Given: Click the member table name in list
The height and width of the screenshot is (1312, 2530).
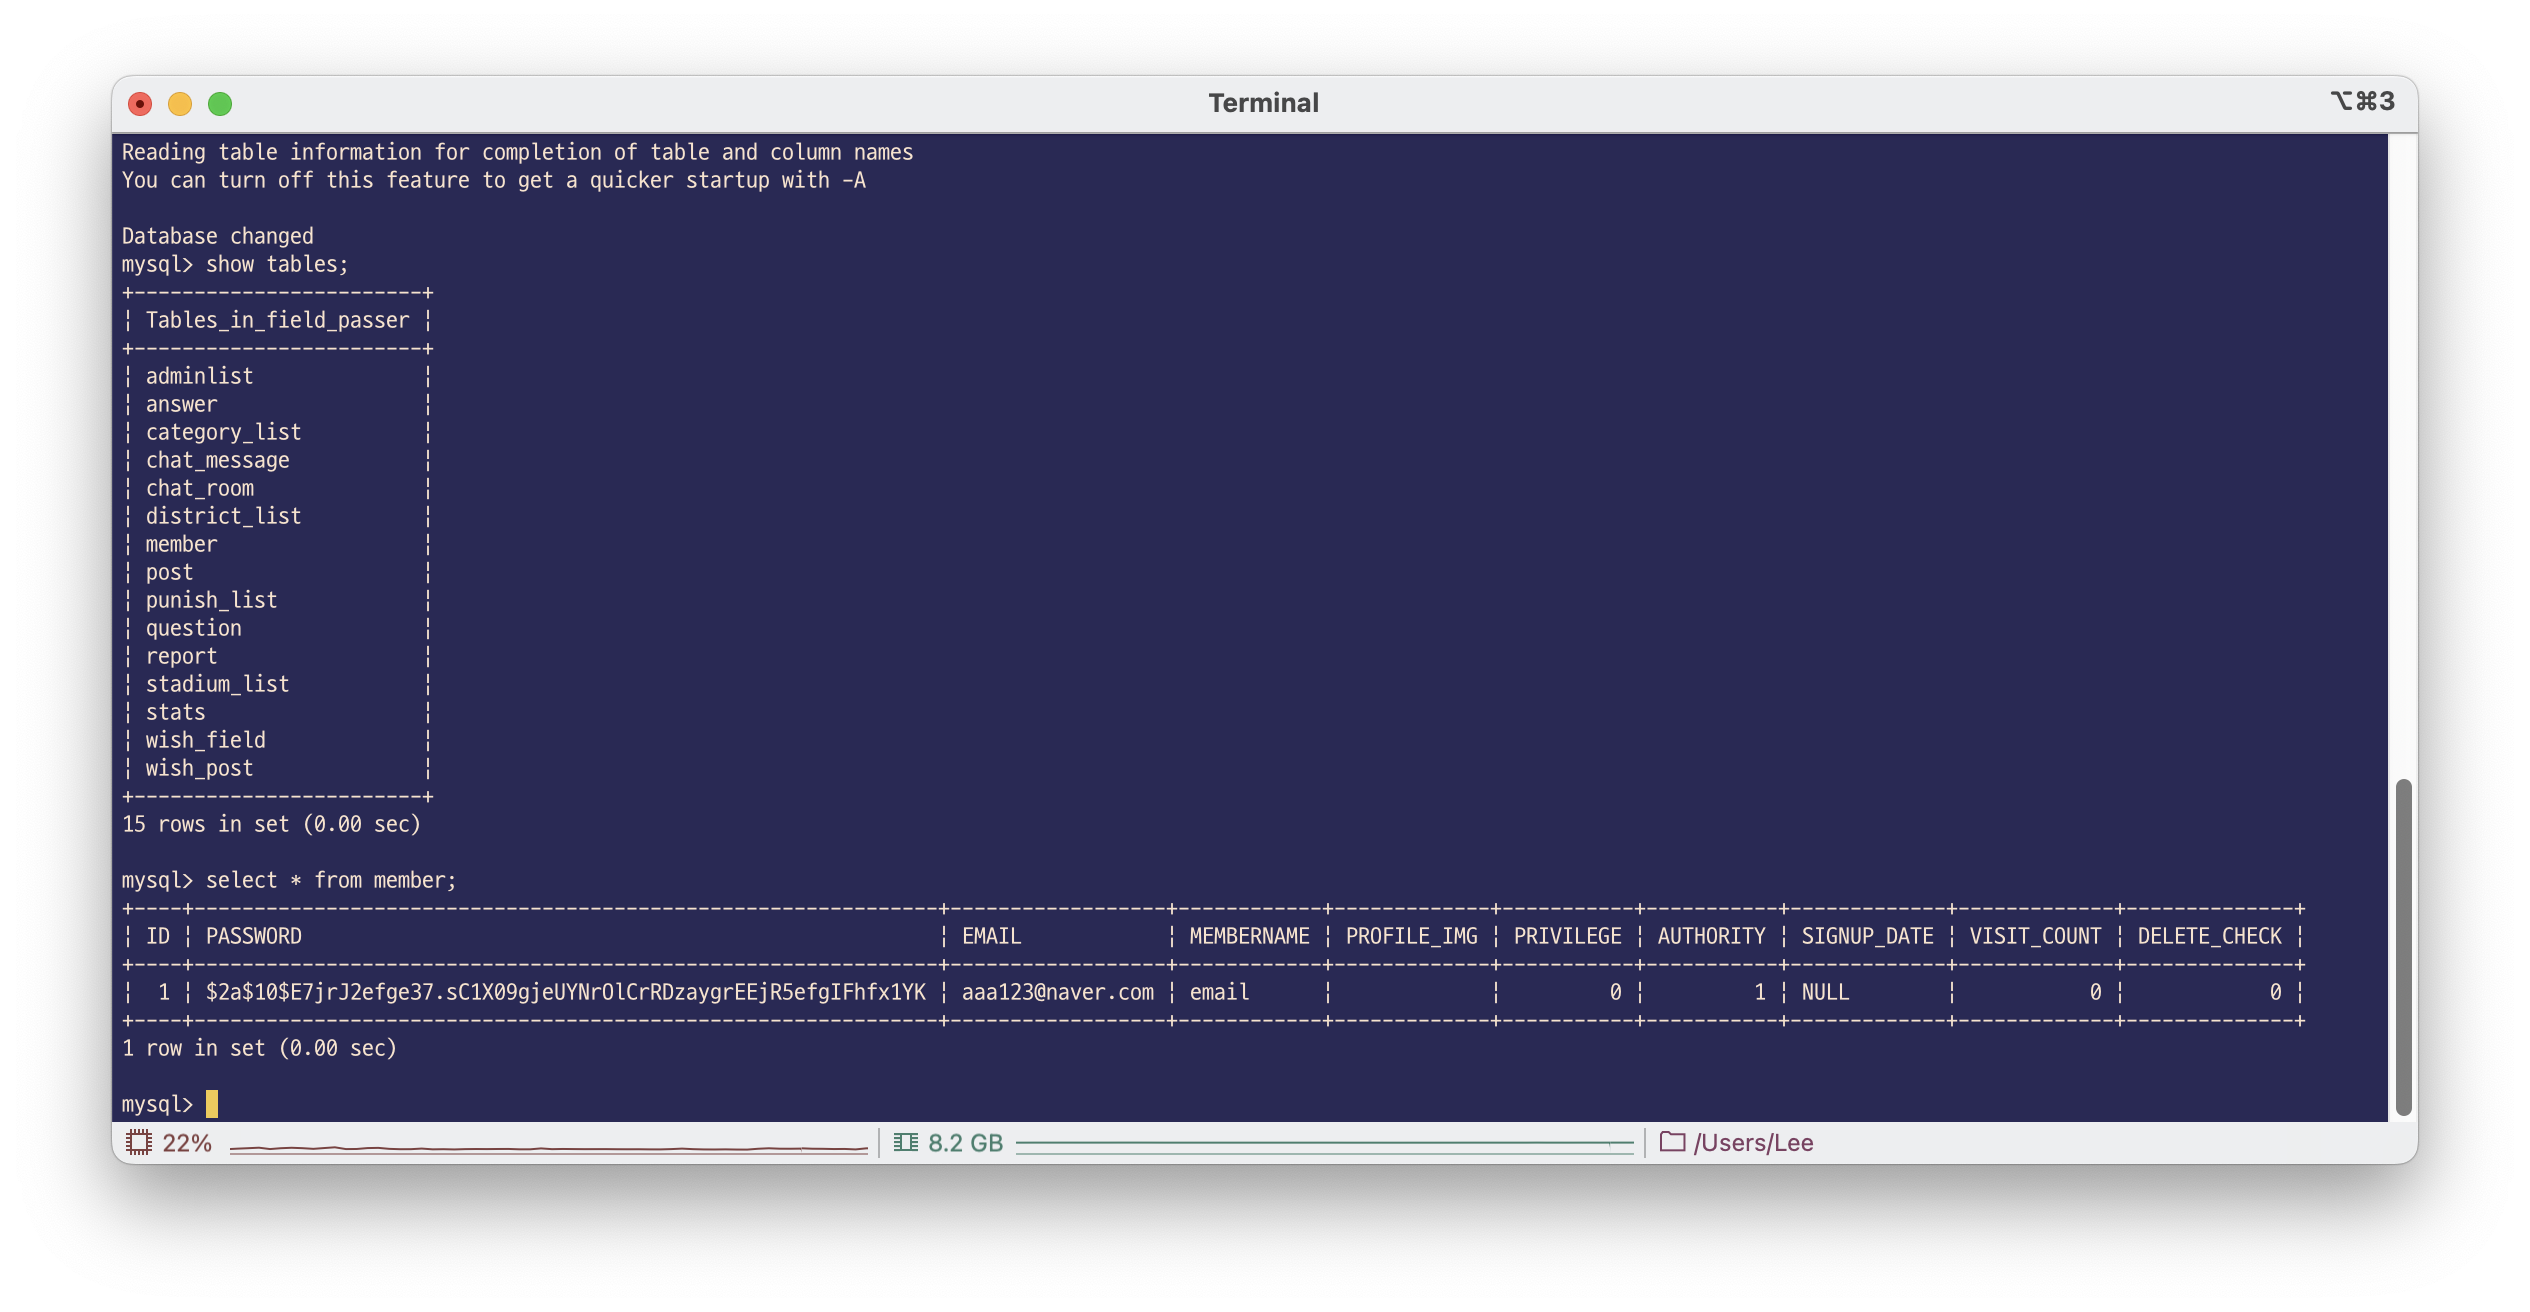Looking at the screenshot, I should click(181, 544).
